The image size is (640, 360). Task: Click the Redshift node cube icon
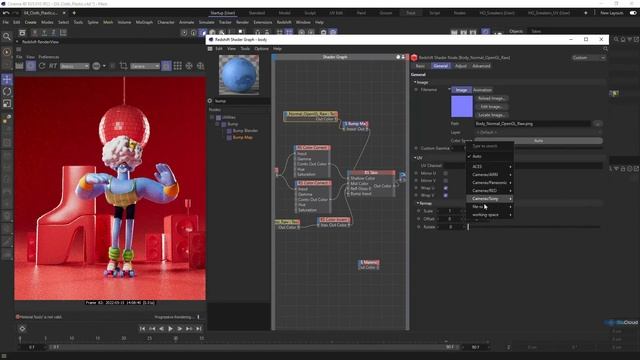[x=414, y=58]
